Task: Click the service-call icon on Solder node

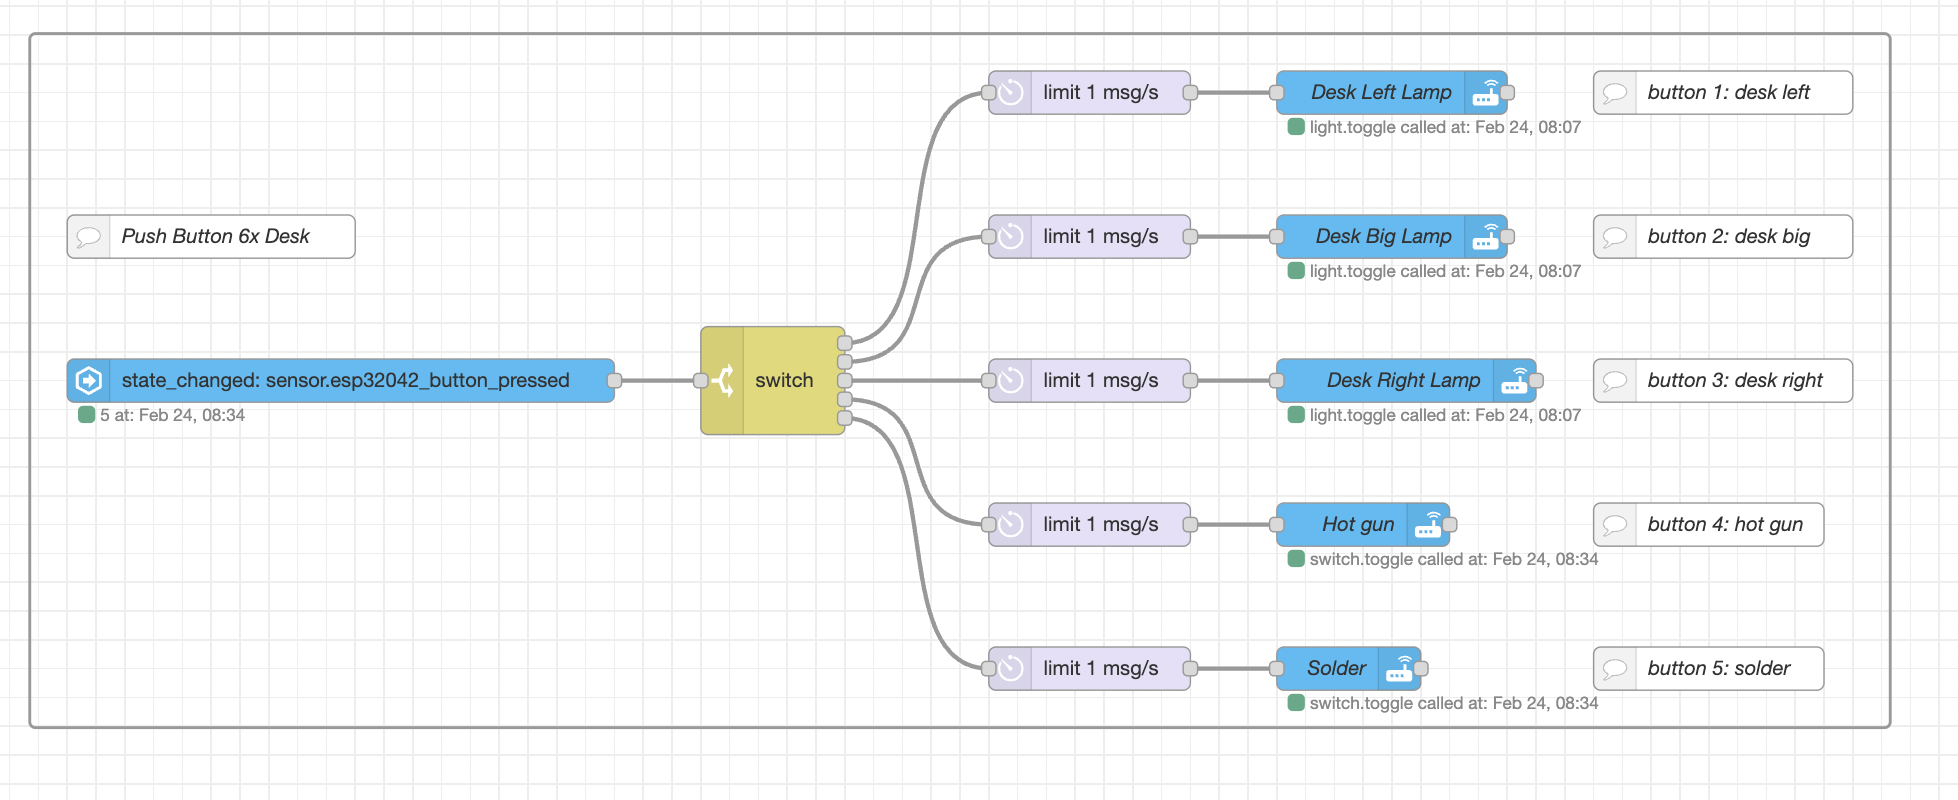Action: (x=1399, y=668)
